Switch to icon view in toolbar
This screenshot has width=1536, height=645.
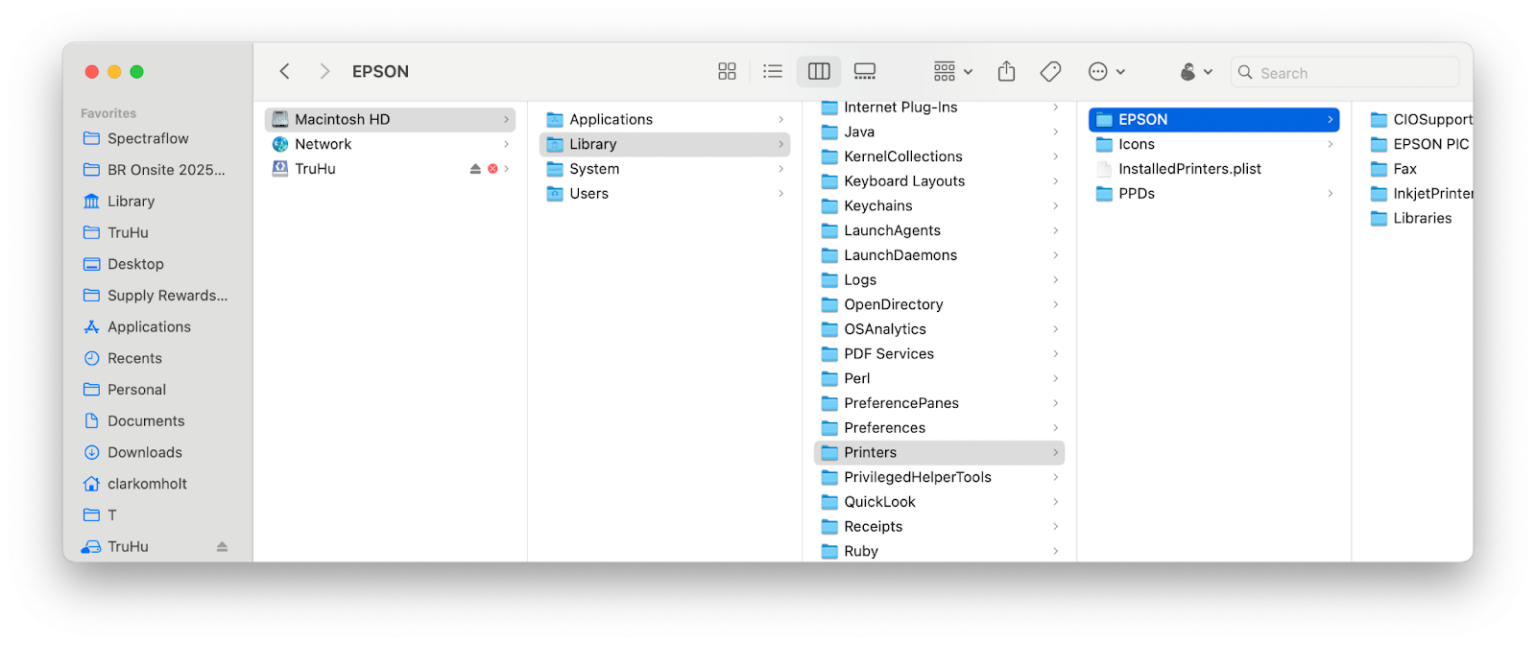point(727,72)
